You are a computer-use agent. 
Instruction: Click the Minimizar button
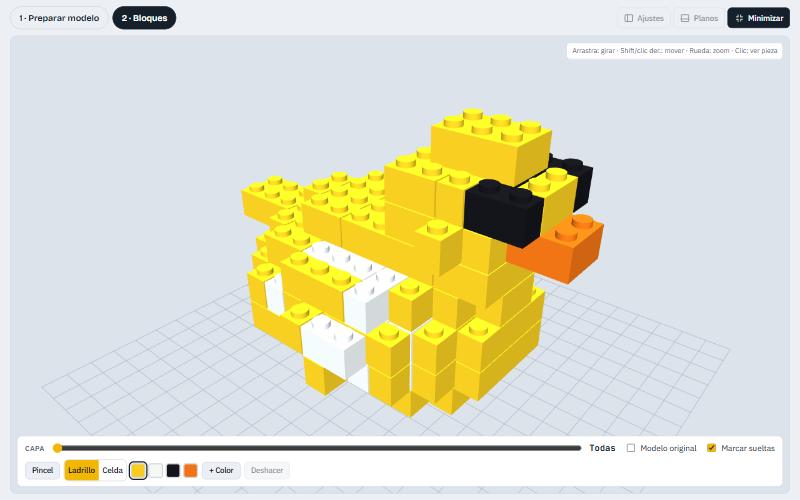click(759, 18)
